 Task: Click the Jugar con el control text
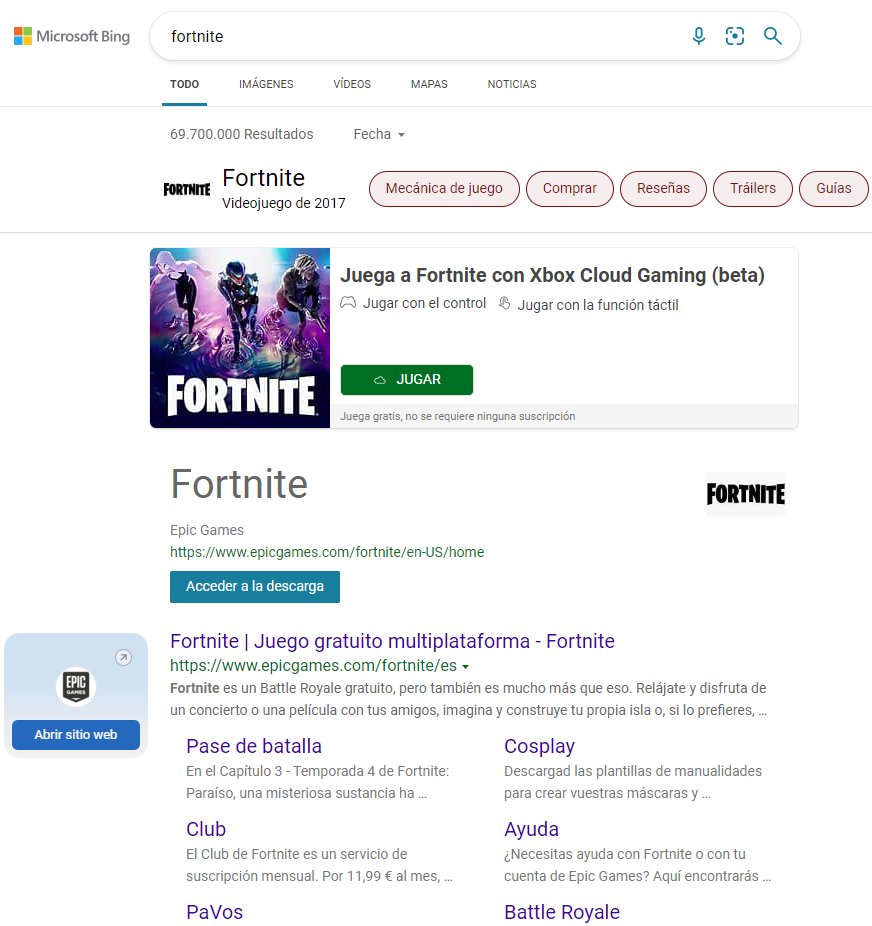click(424, 303)
